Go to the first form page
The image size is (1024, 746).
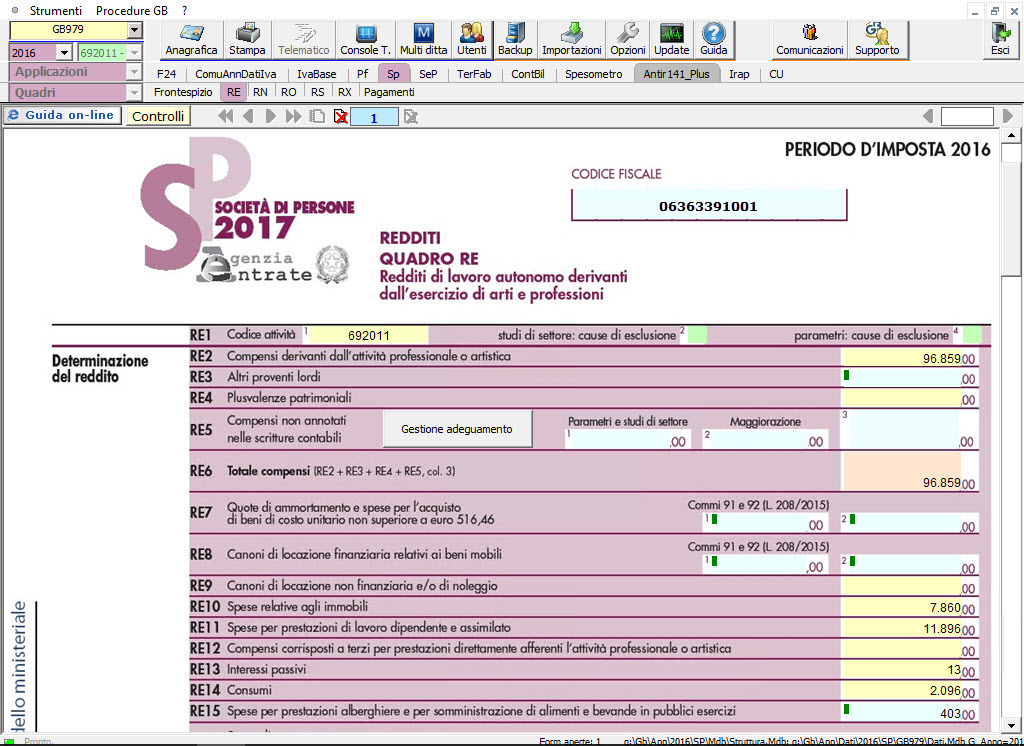(x=226, y=116)
